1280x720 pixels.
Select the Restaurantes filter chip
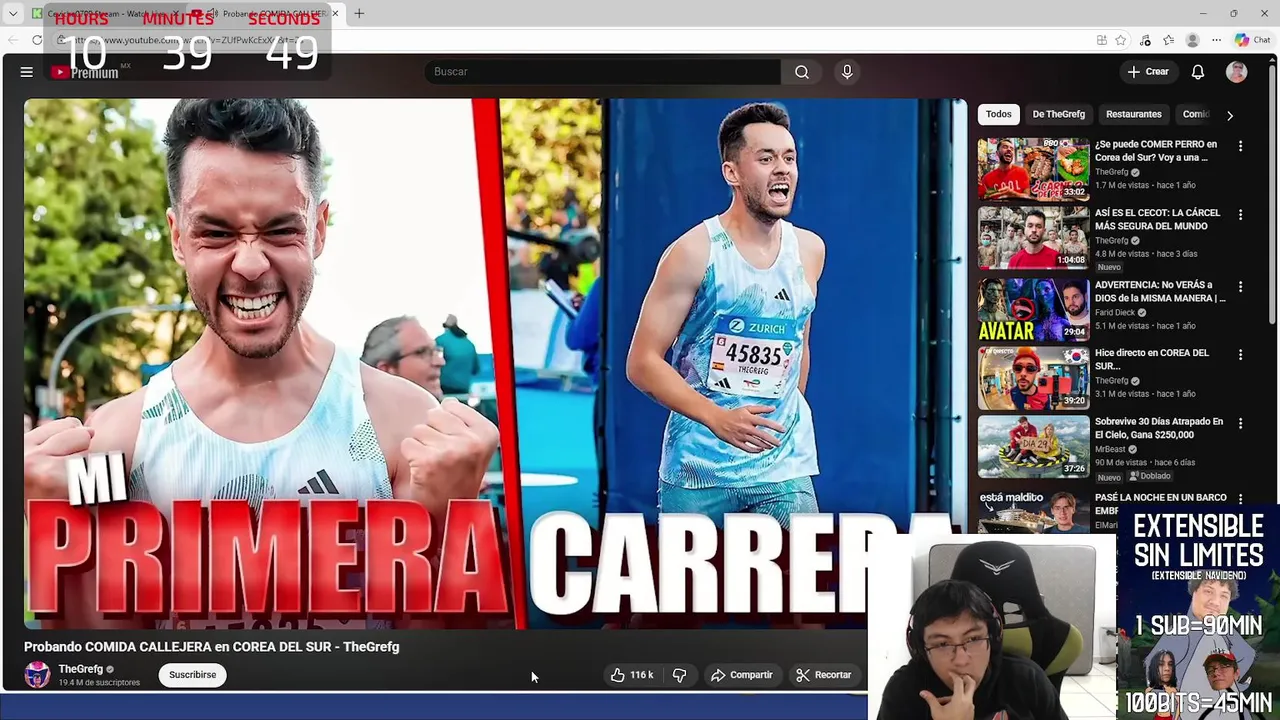pos(1133,114)
